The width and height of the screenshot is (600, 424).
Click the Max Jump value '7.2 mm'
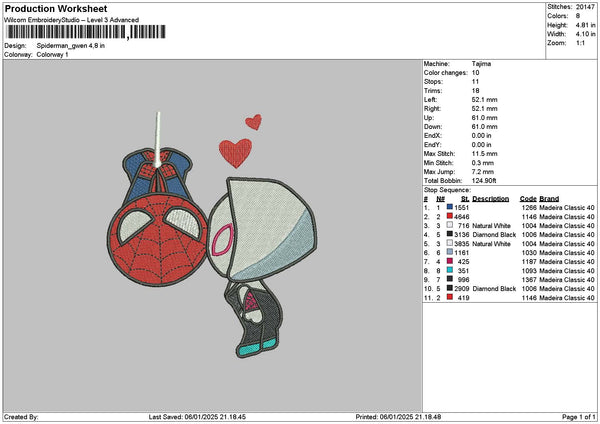click(483, 172)
